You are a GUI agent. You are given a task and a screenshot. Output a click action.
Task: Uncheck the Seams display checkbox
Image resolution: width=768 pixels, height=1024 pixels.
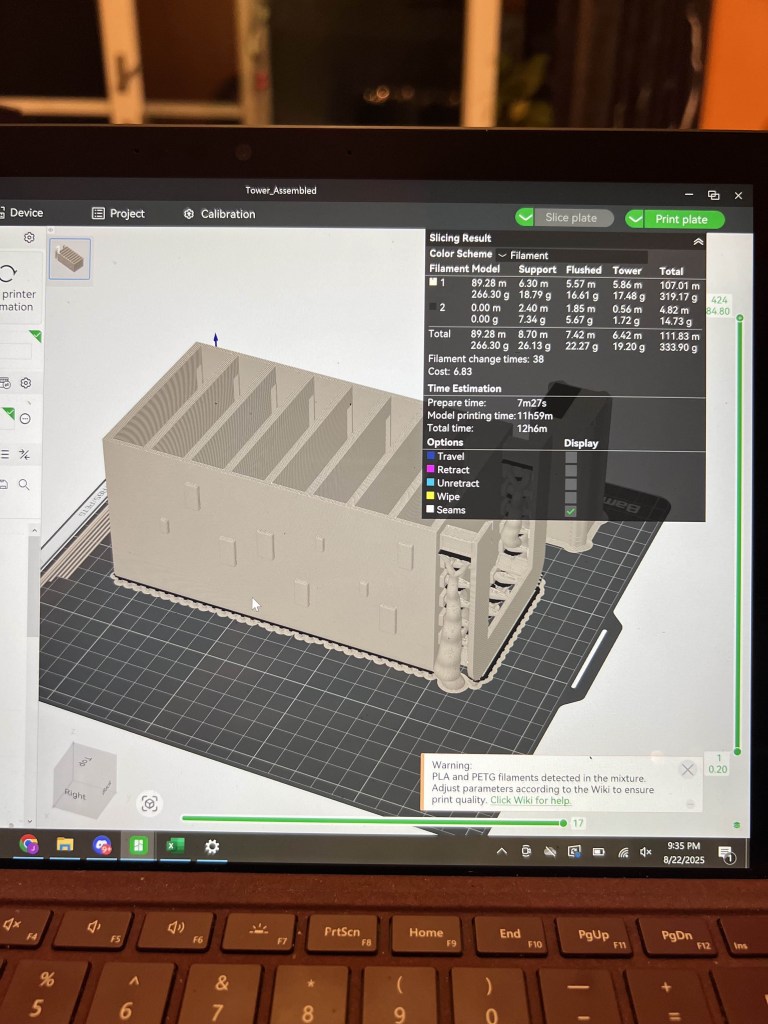click(571, 511)
